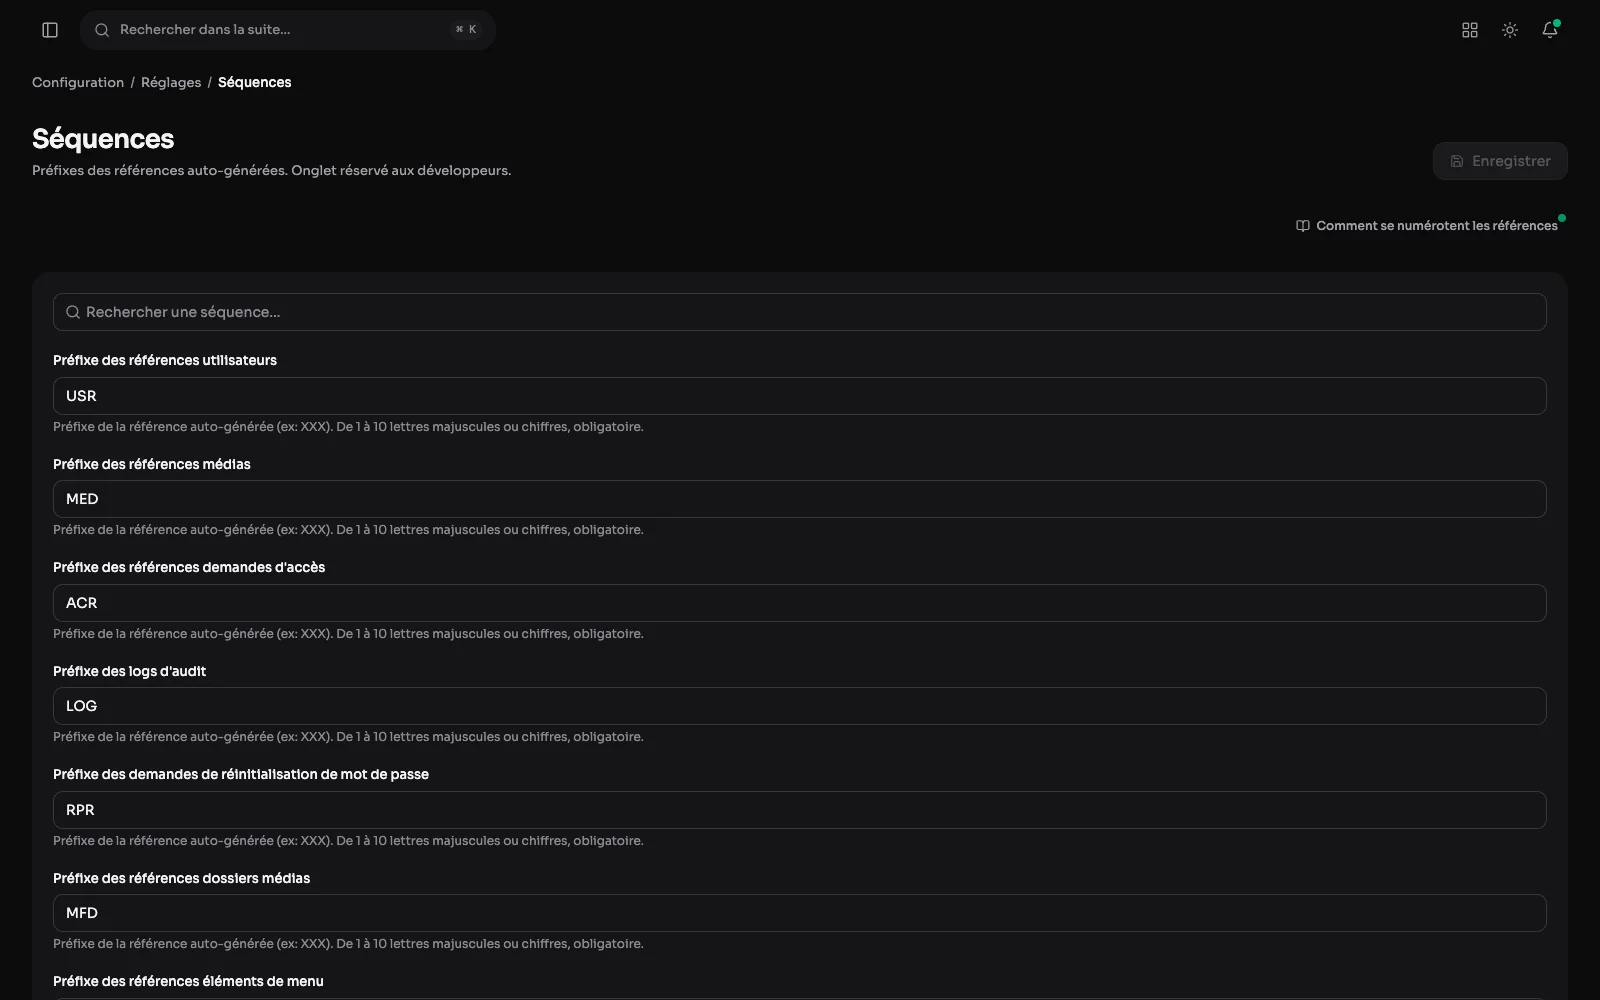The height and width of the screenshot is (1000, 1600).
Task: Click the ⌘ K shortcut hint
Action: (466, 30)
